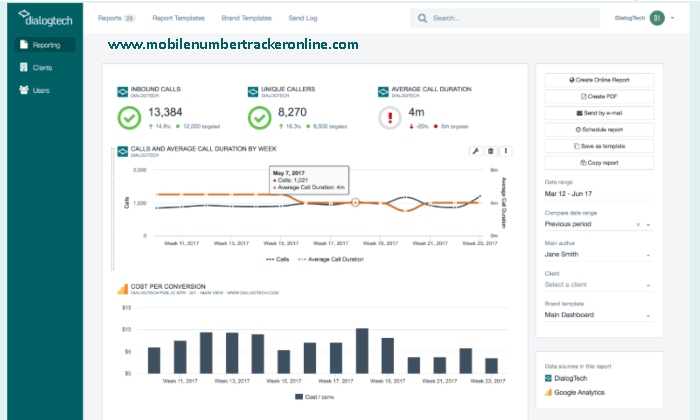
Task: Click the Unique Callers green checkmark icon
Action: [x=260, y=118]
